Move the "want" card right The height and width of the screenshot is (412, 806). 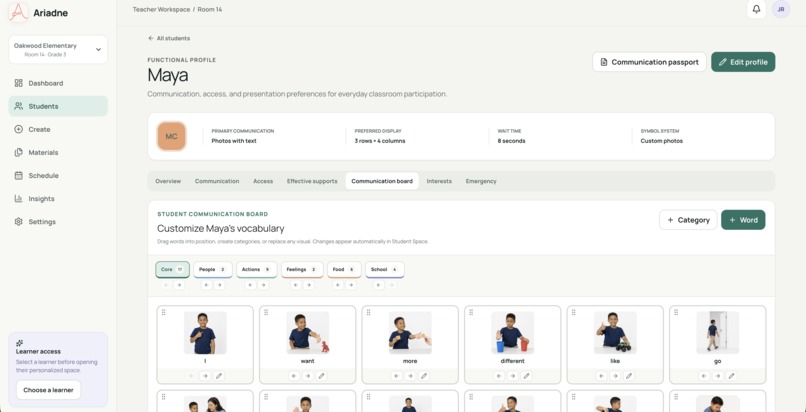point(307,376)
